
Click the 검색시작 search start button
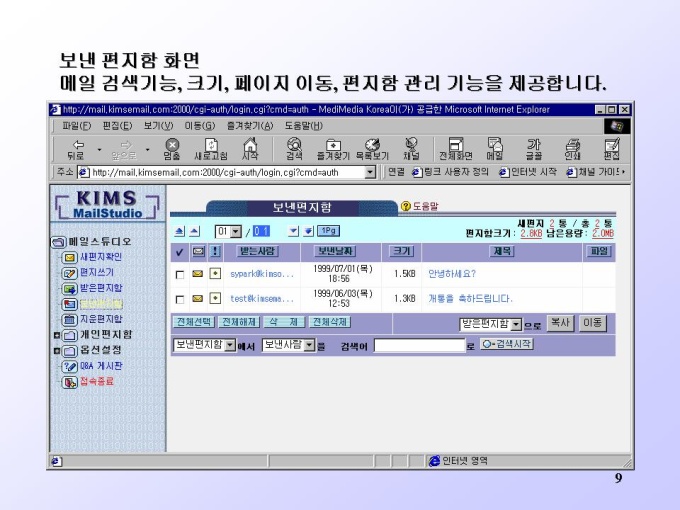coord(507,344)
